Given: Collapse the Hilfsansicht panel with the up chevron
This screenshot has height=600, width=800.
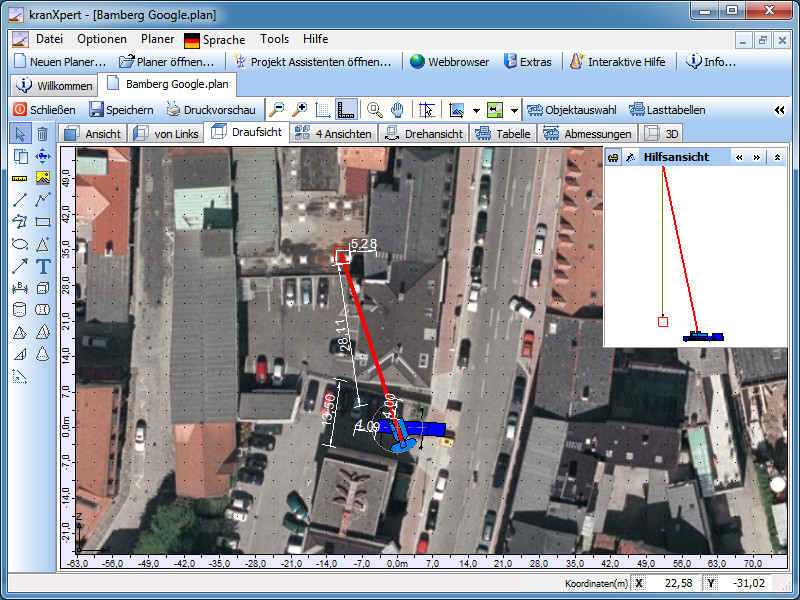Looking at the screenshot, I should click(x=778, y=157).
